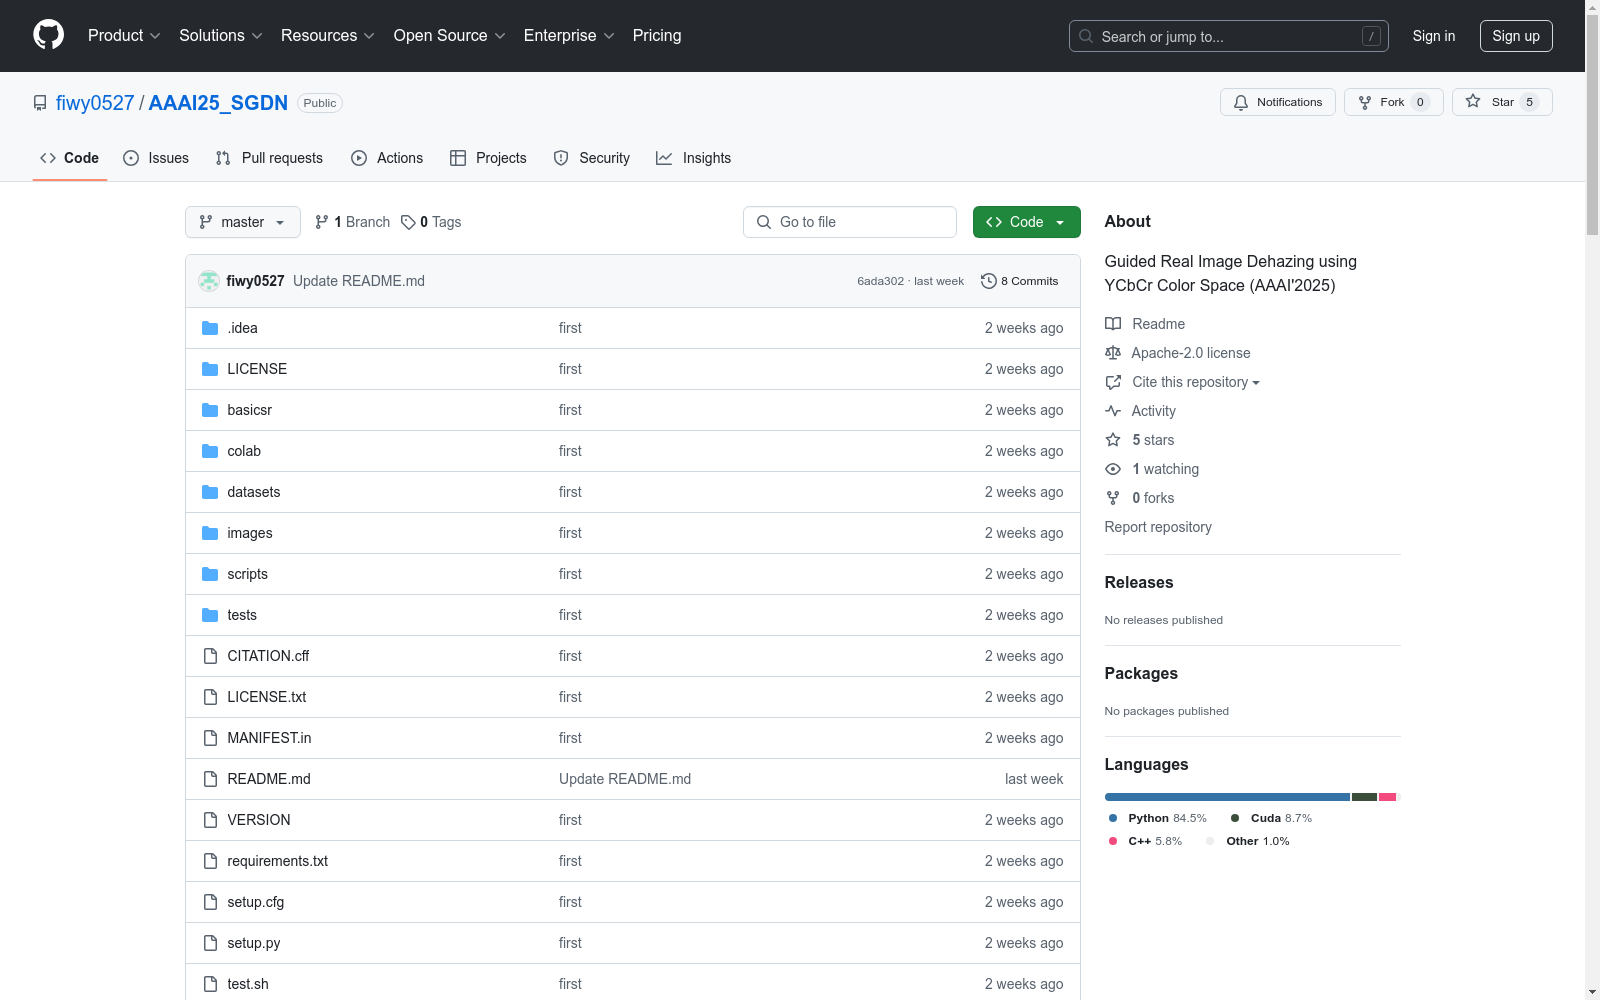The image size is (1600, 1000).
Task: Click the Search or jump to field
Action: point(1229,36)
